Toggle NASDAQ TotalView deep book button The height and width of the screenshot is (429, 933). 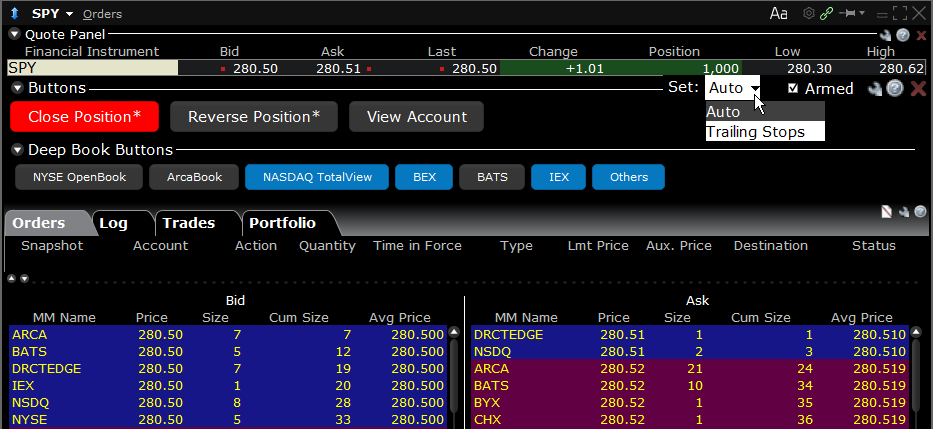tap(317, 177)
